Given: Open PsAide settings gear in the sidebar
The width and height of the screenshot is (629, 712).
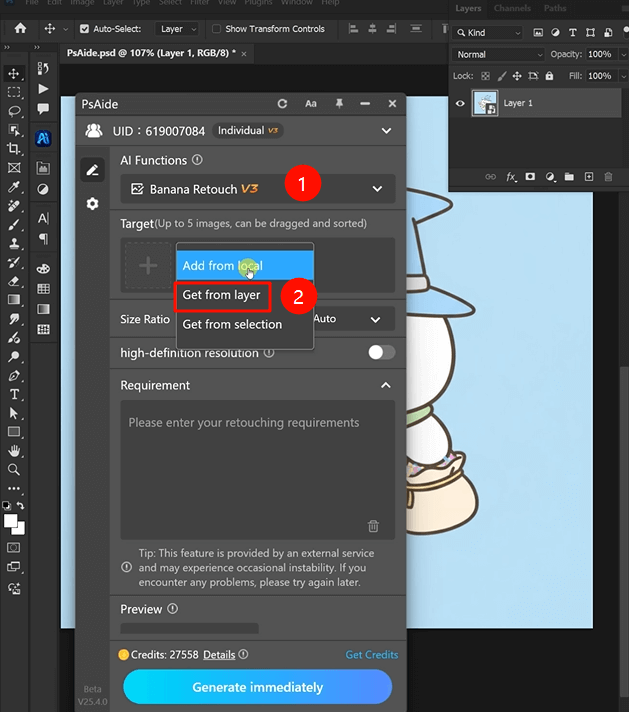Looking at the screenshot, I should [x=92, y=204].
